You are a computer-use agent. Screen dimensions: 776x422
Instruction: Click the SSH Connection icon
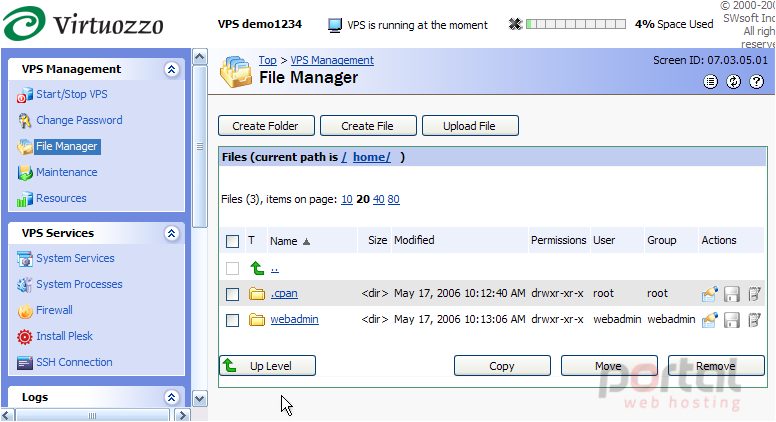click(25, 363)
